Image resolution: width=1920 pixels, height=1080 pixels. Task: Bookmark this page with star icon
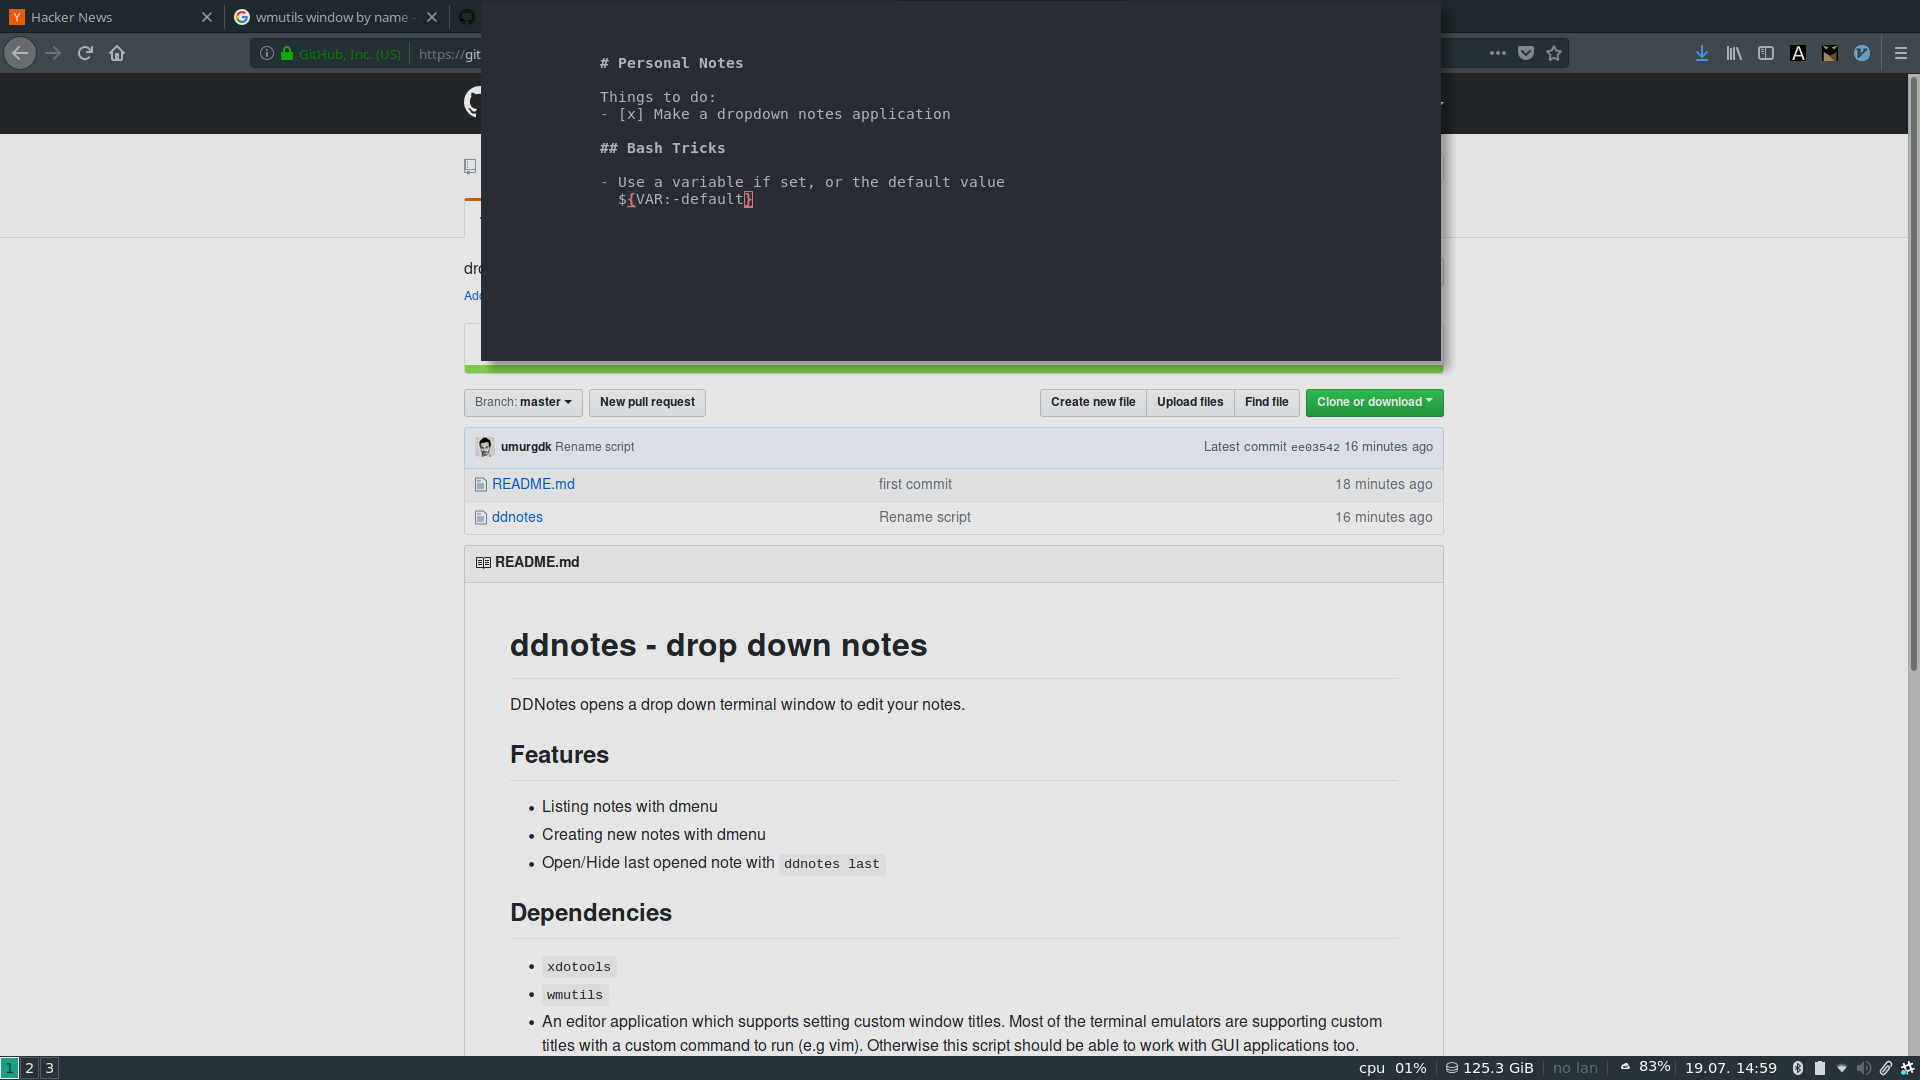(x=1554, y=54)
